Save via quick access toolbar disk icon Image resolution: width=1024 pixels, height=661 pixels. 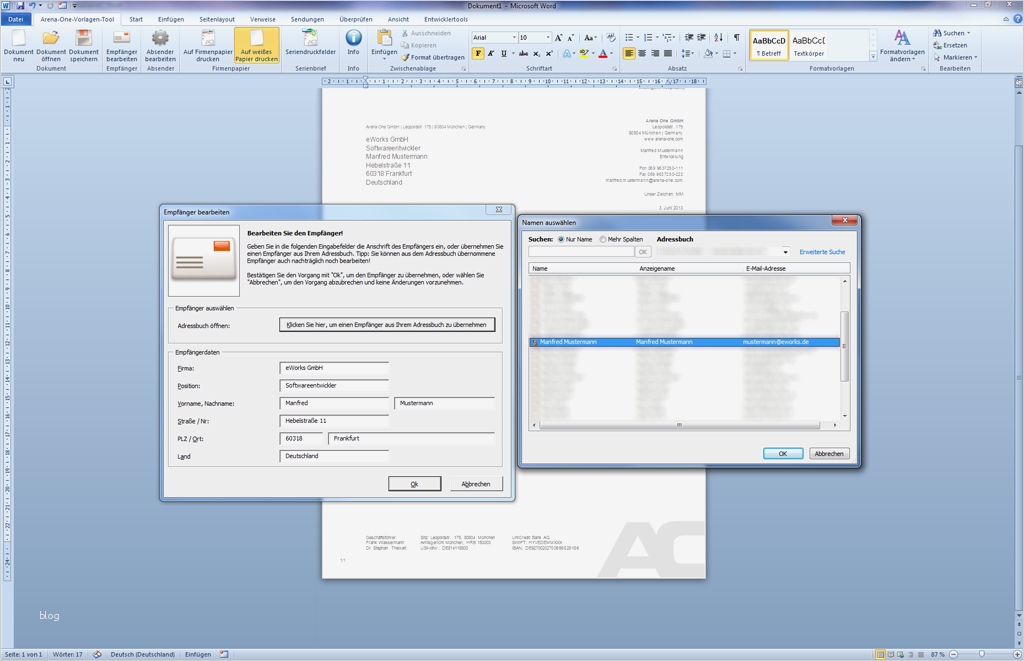pyautogui.click(x=20, y=5)
